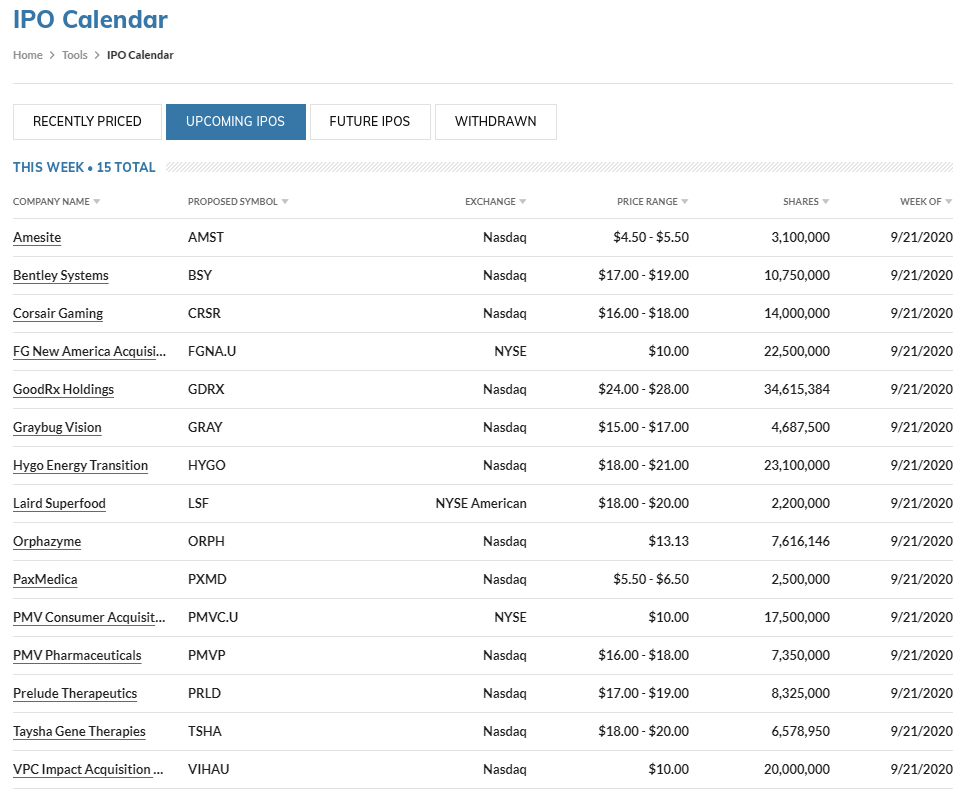Image resolution: width=963 pixels, height=794 pixels.
Task: Click the $15.00 - $17.00 price range
Action: pos(644,428)
